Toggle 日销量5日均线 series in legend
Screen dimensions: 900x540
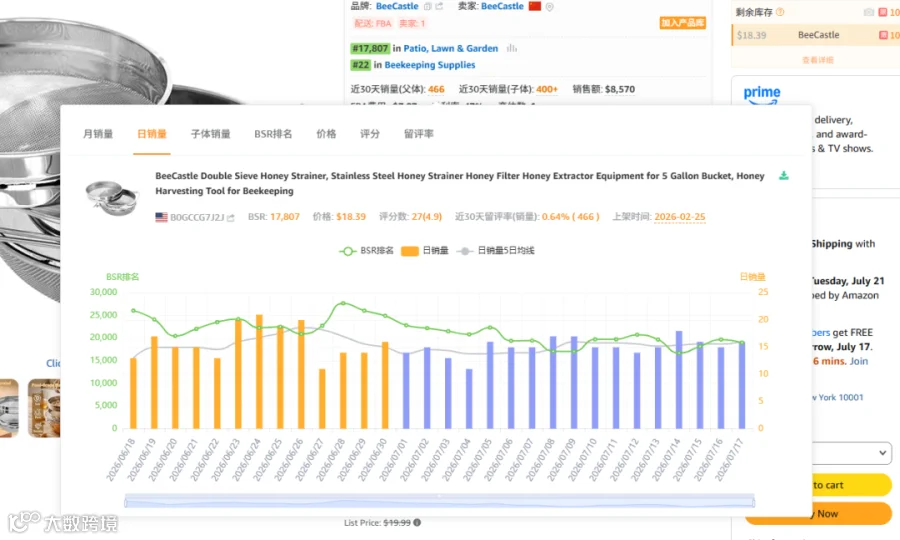pyautogui.click(x=495, y=251)
